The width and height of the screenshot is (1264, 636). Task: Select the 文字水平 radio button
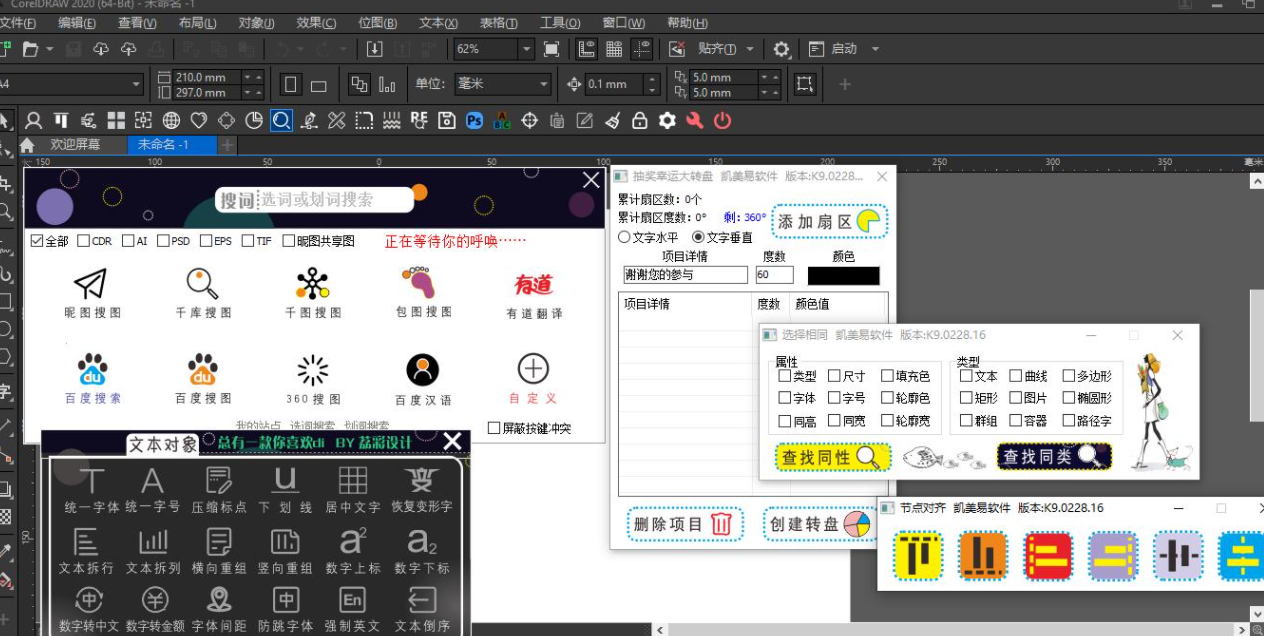coord(625,237)
